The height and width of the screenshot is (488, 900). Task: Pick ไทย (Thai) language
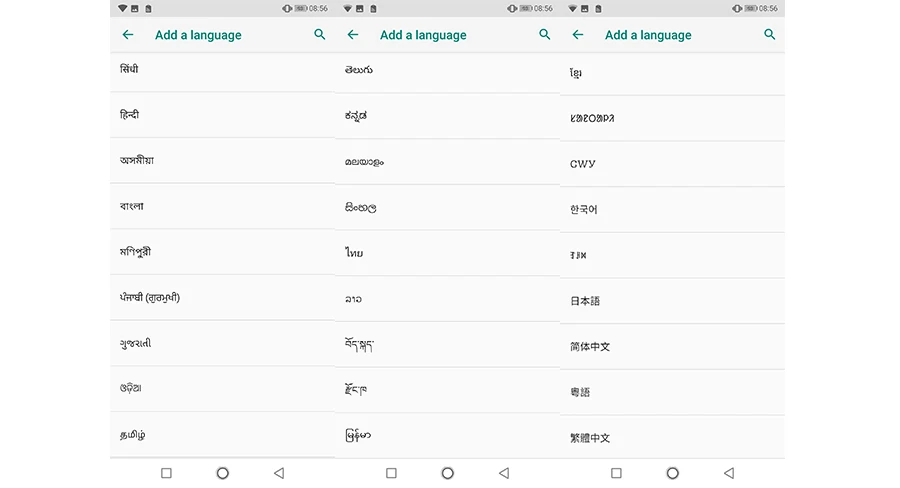(x=448, y=253)
